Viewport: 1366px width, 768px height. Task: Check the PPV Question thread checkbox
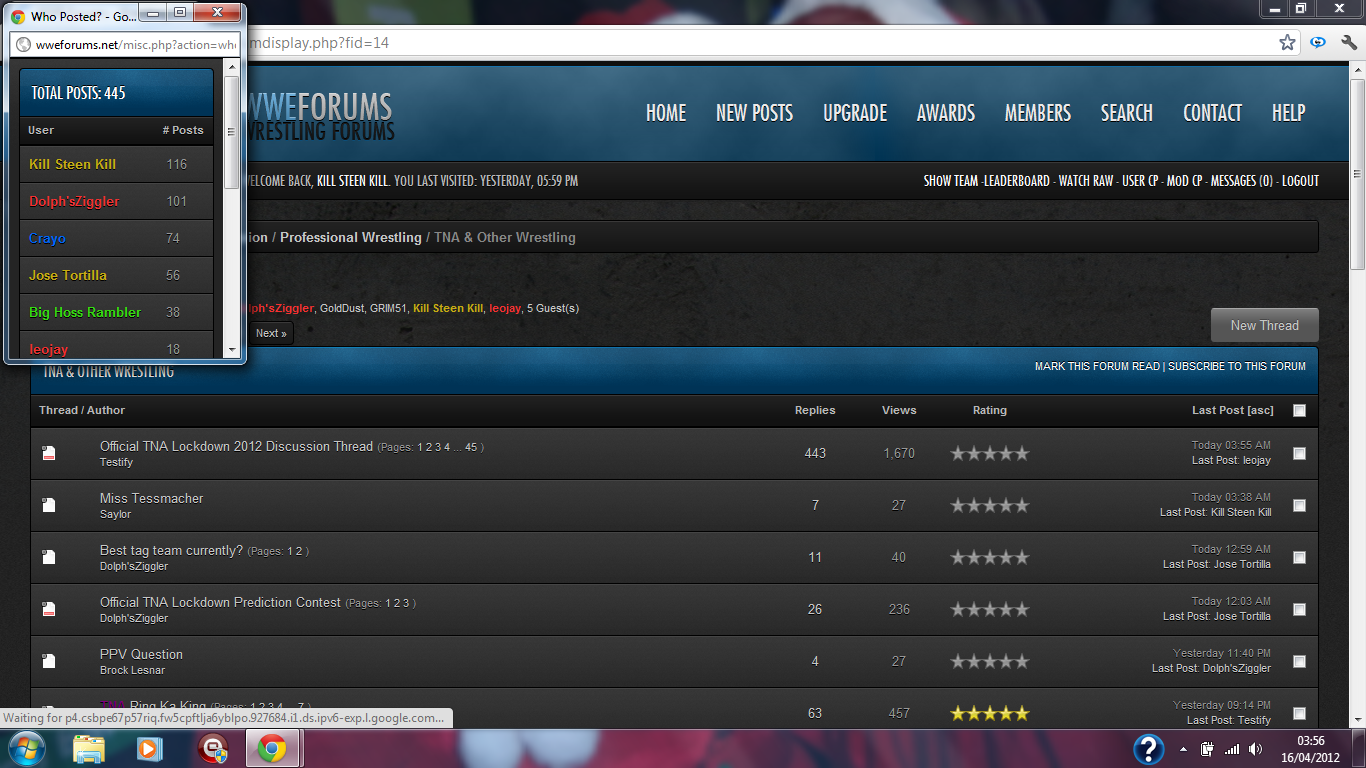pos(1299,661)
